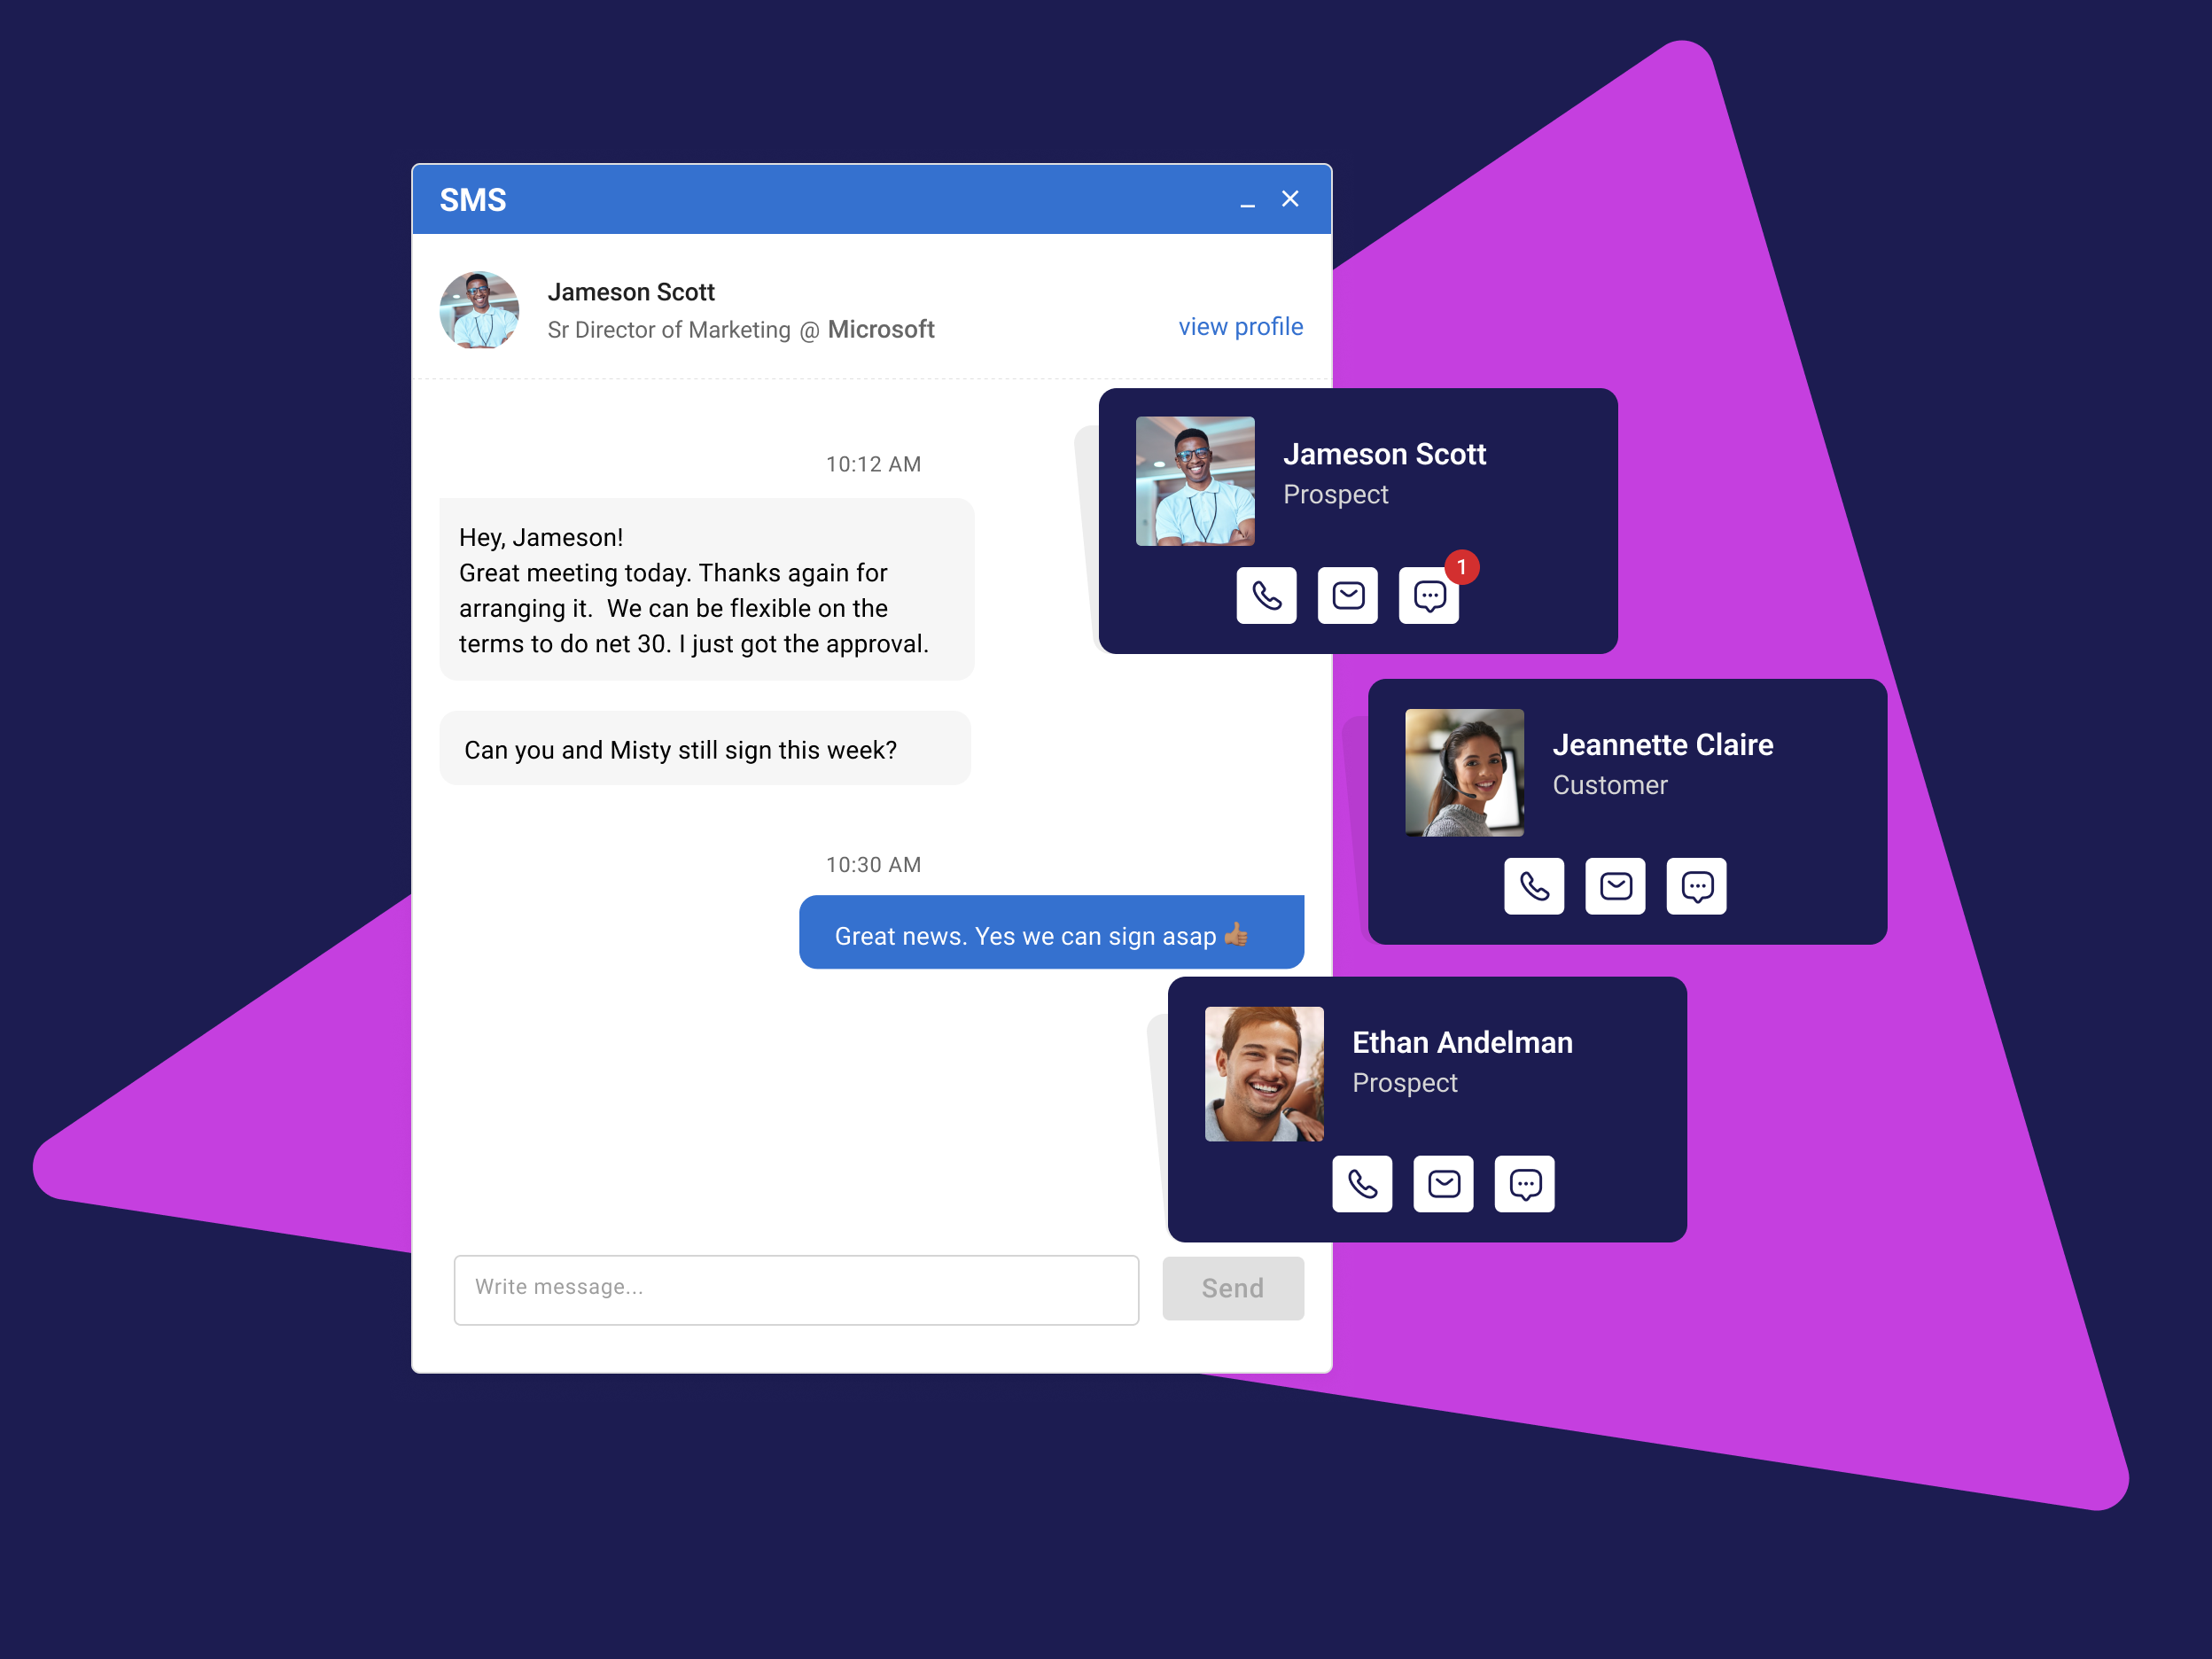Click the Send button in SMS window
This screenshot has height=1659, width=2212.
1230,1289
